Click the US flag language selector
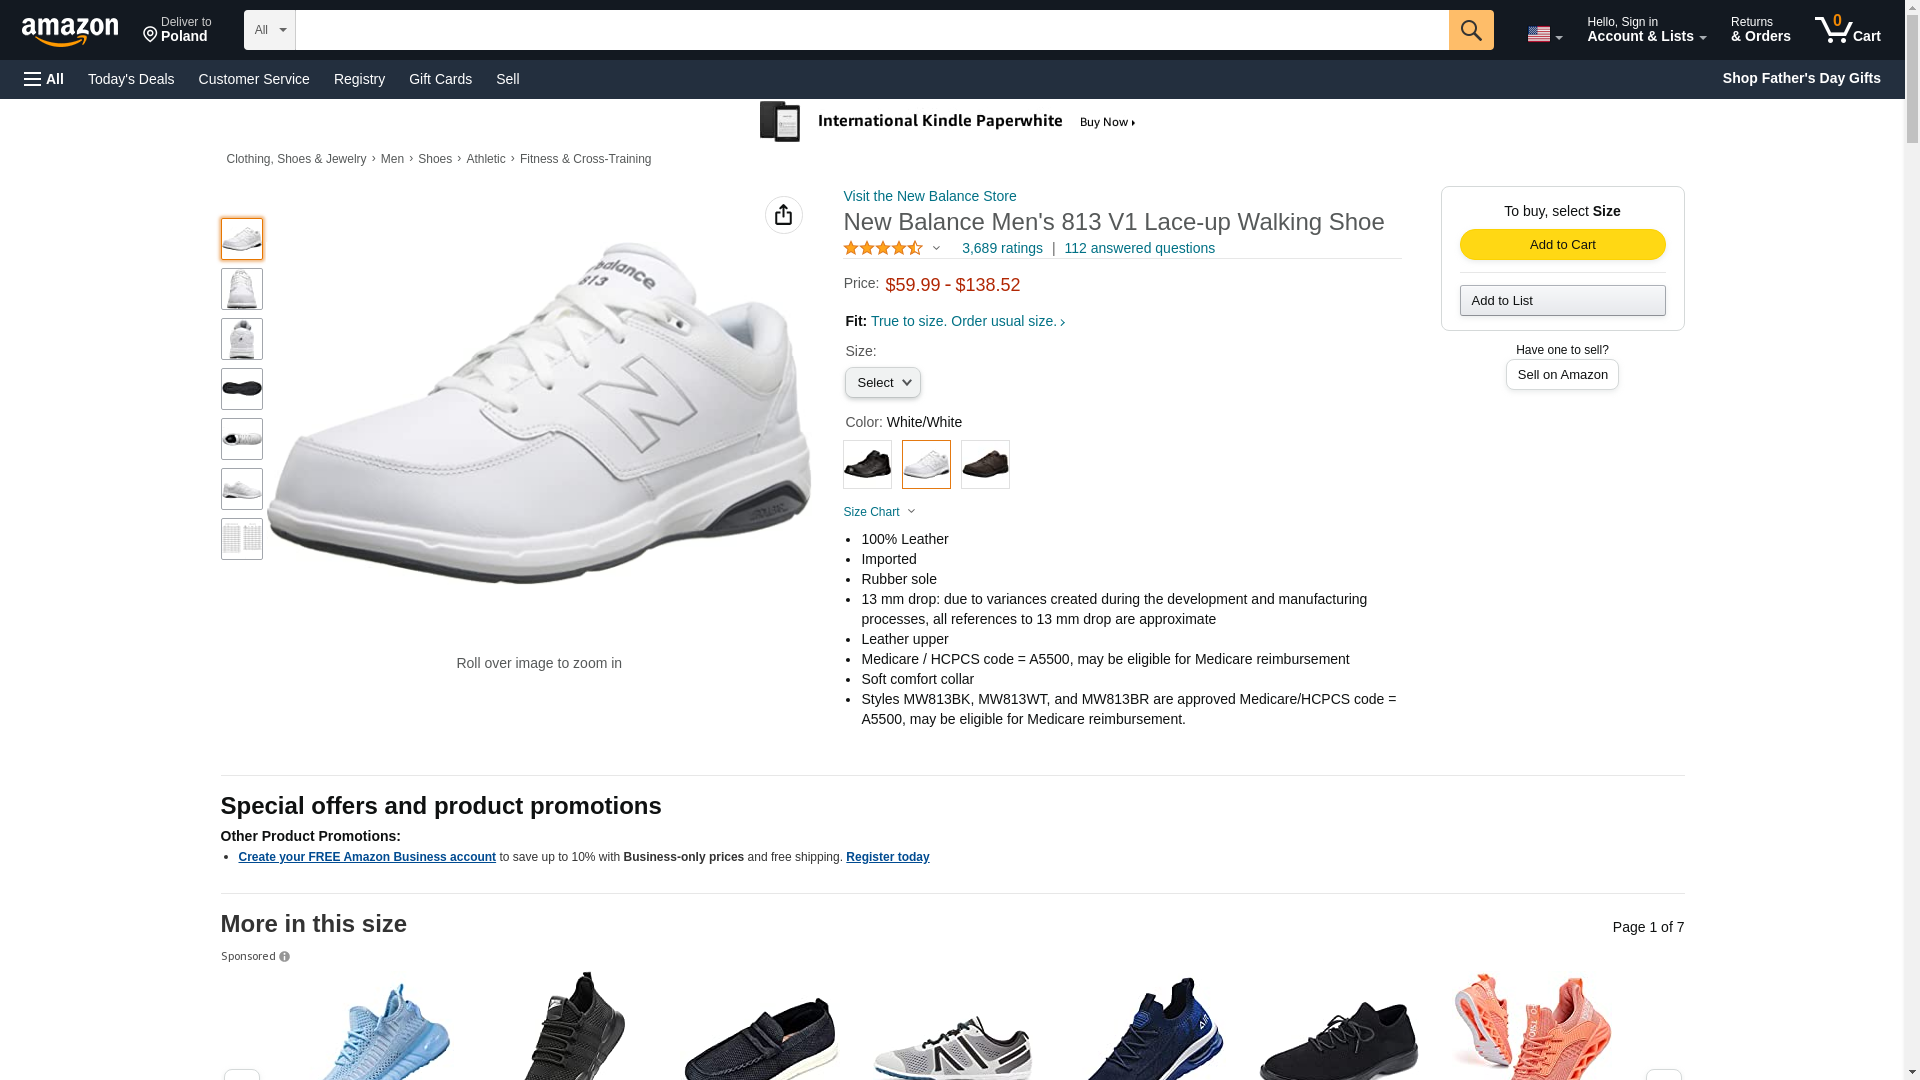This screenshot has height=1080, width=1920. click(1543, 34)
